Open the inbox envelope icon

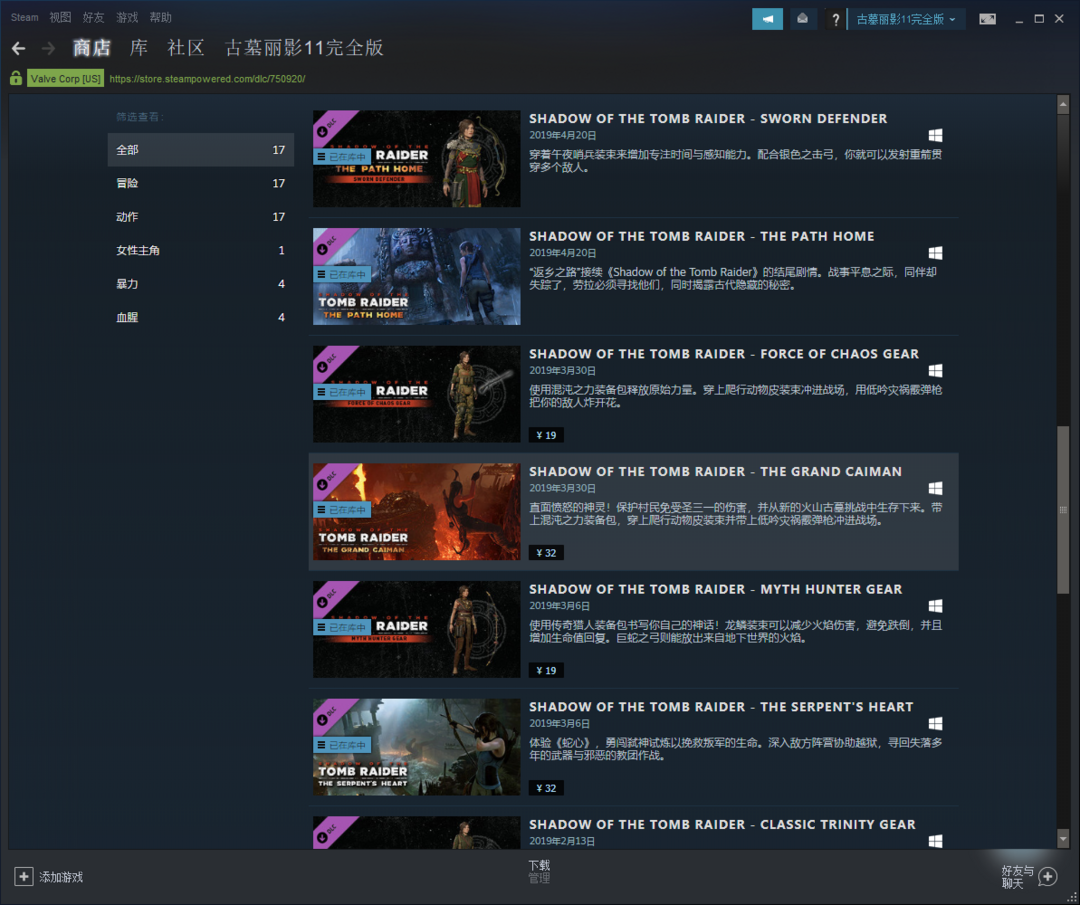pyautogui.click(x=802, y=19)
